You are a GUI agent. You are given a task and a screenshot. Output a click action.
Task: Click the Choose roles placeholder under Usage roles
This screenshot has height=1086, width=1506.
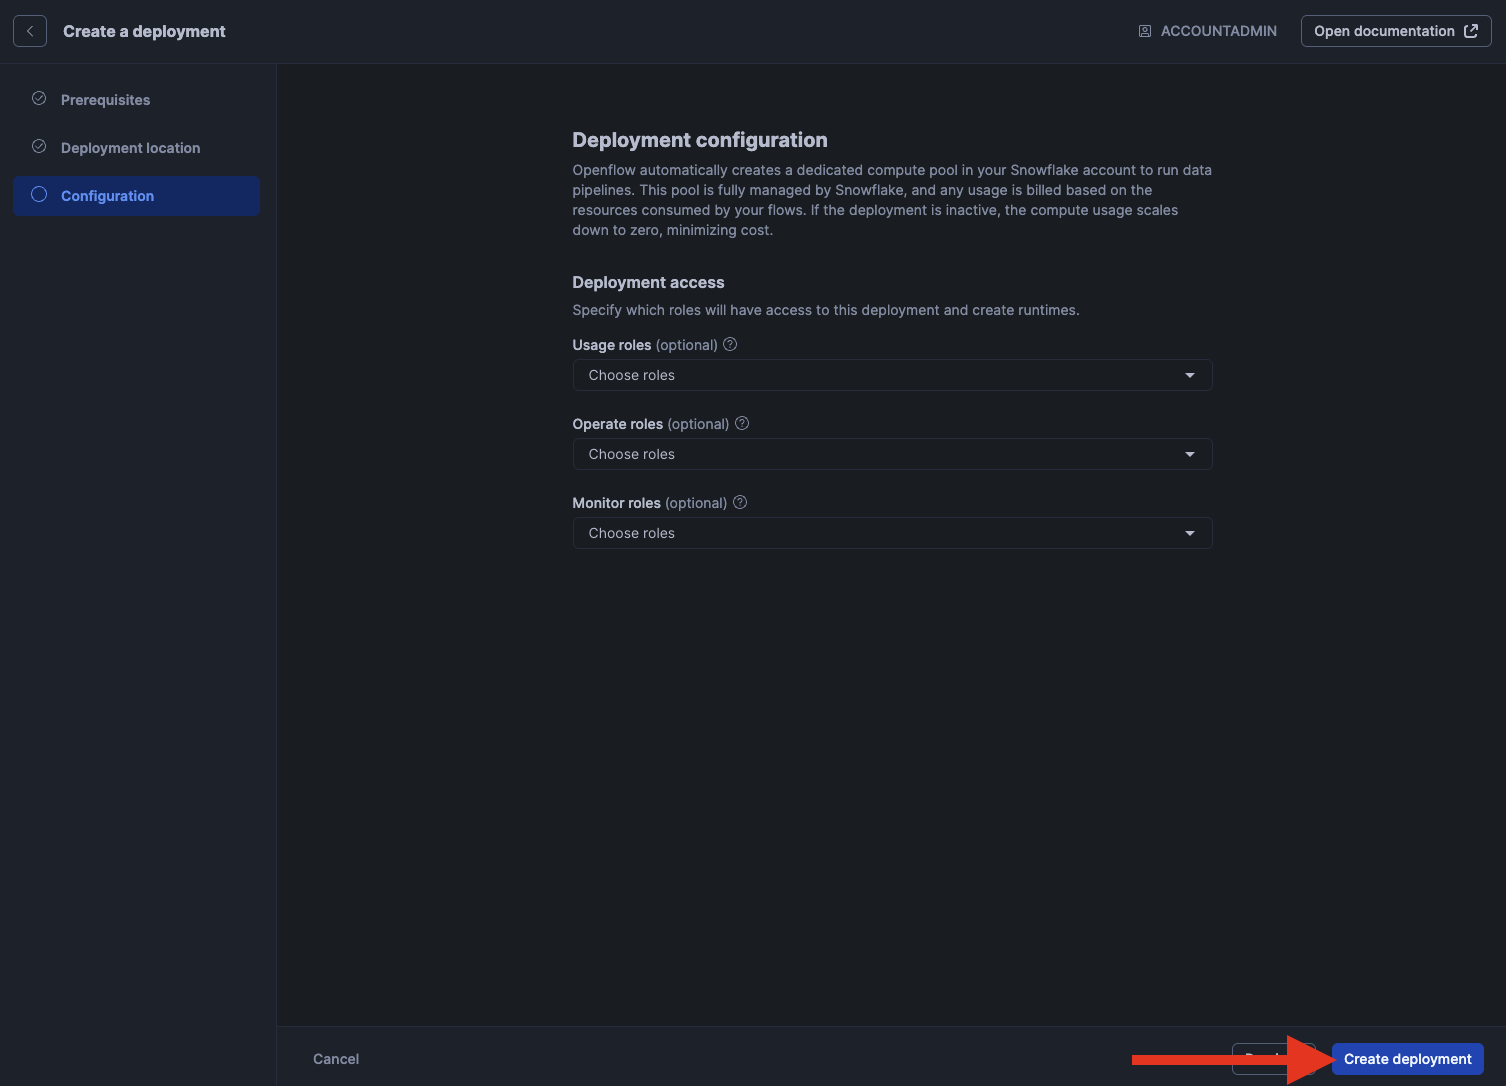pos(632,375)
